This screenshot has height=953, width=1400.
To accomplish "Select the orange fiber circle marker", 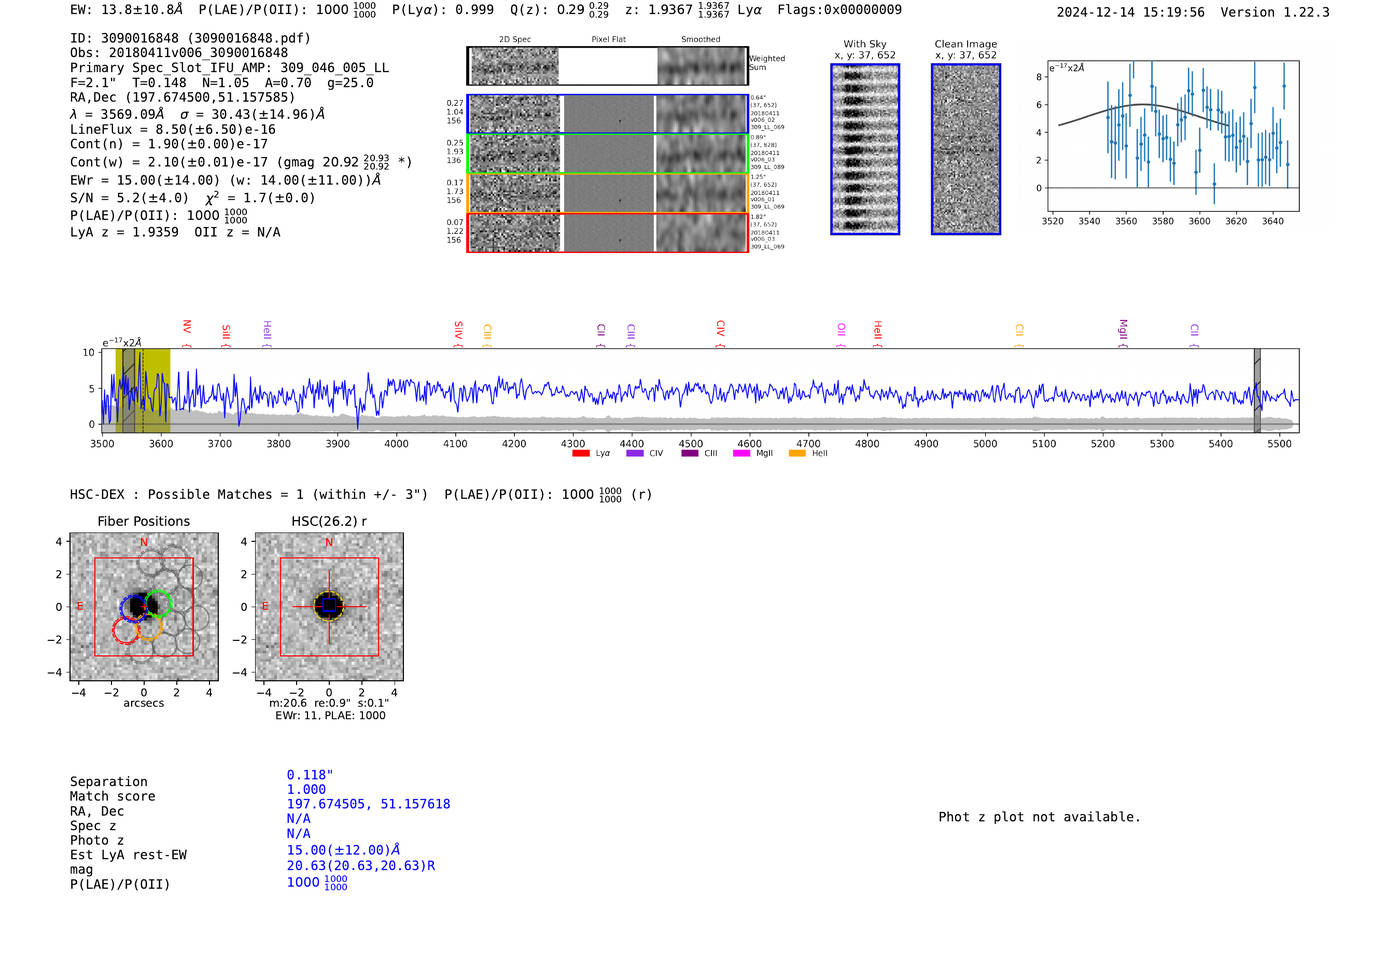I will (x=149, y=628).
